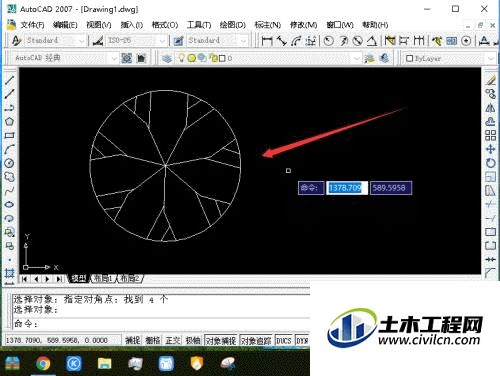Click the Offset tool
The width and height of the screenshot is (500, 376).
tap(490, 121)
